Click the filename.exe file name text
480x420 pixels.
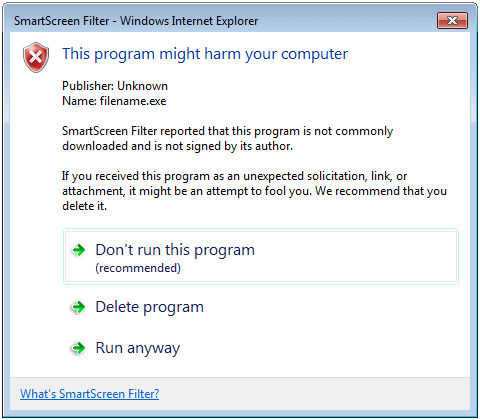click(x=133, y=101)
